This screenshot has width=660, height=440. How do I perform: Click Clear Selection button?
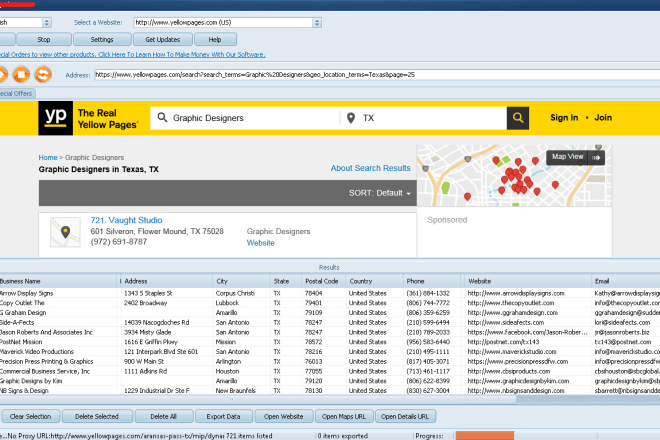coord(30,416)
